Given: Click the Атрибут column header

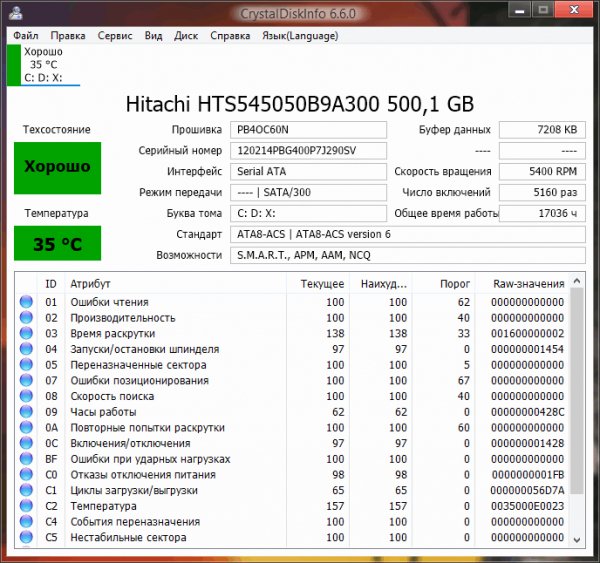Looking at the screenshot, I should 175,284.
